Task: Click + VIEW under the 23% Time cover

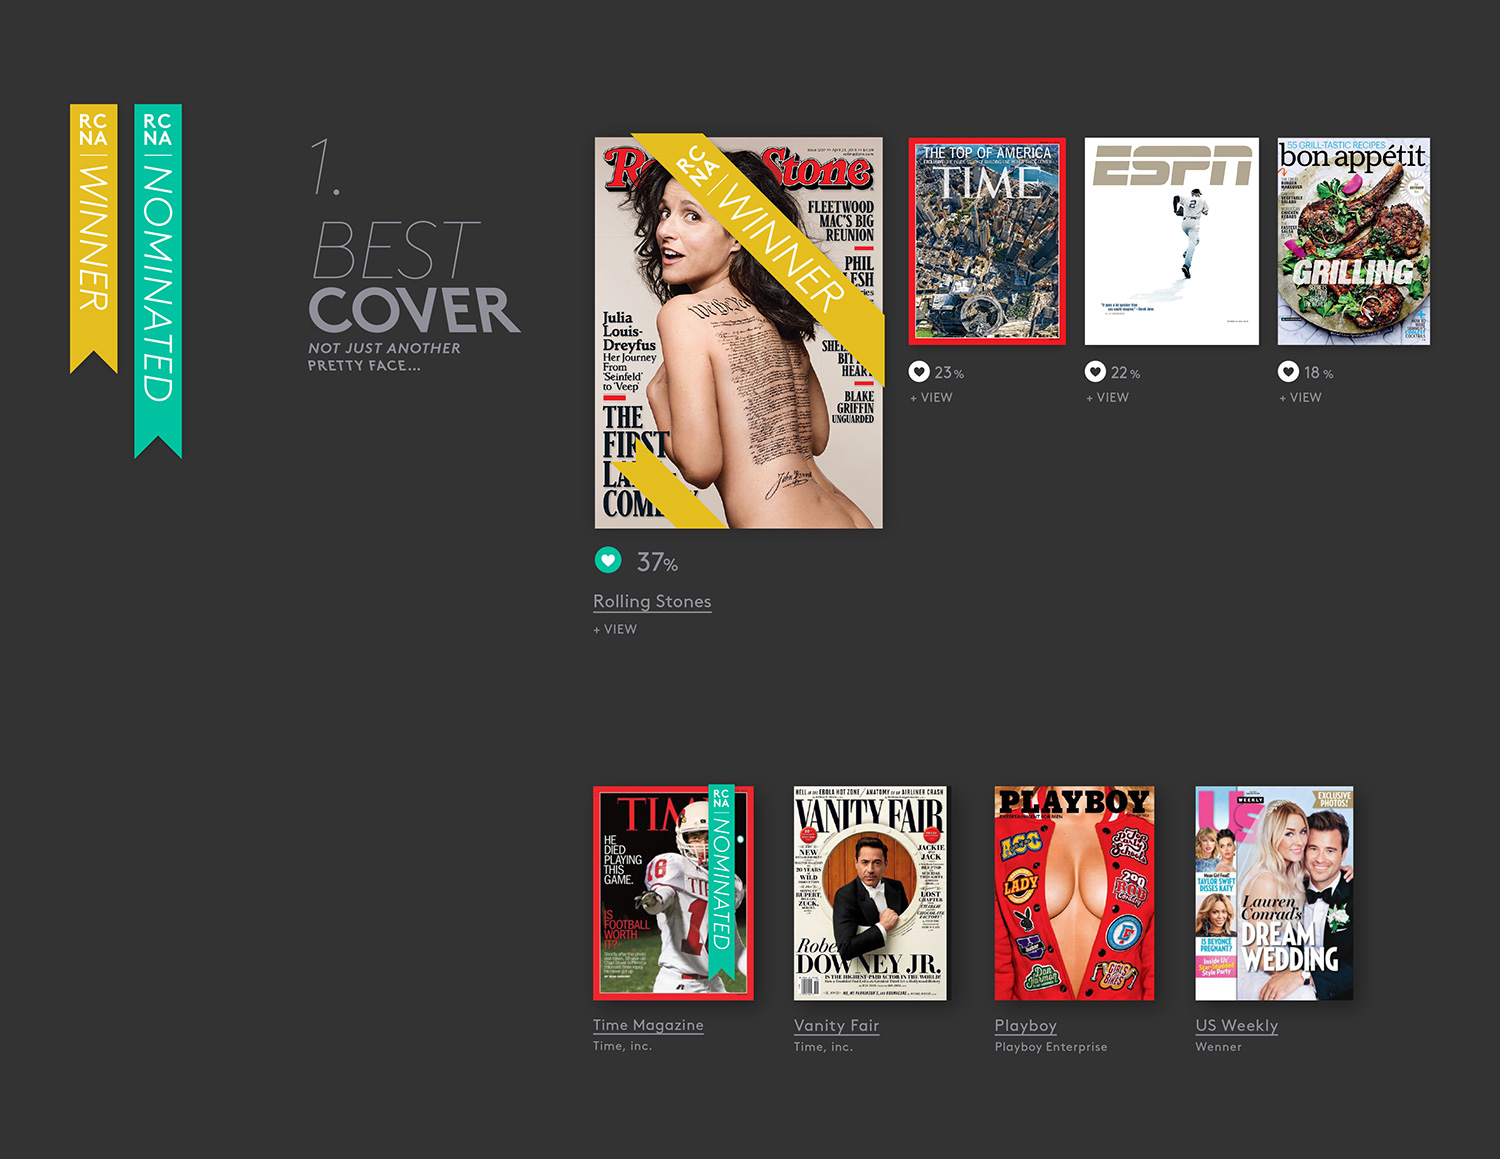Action: [931, 397]
